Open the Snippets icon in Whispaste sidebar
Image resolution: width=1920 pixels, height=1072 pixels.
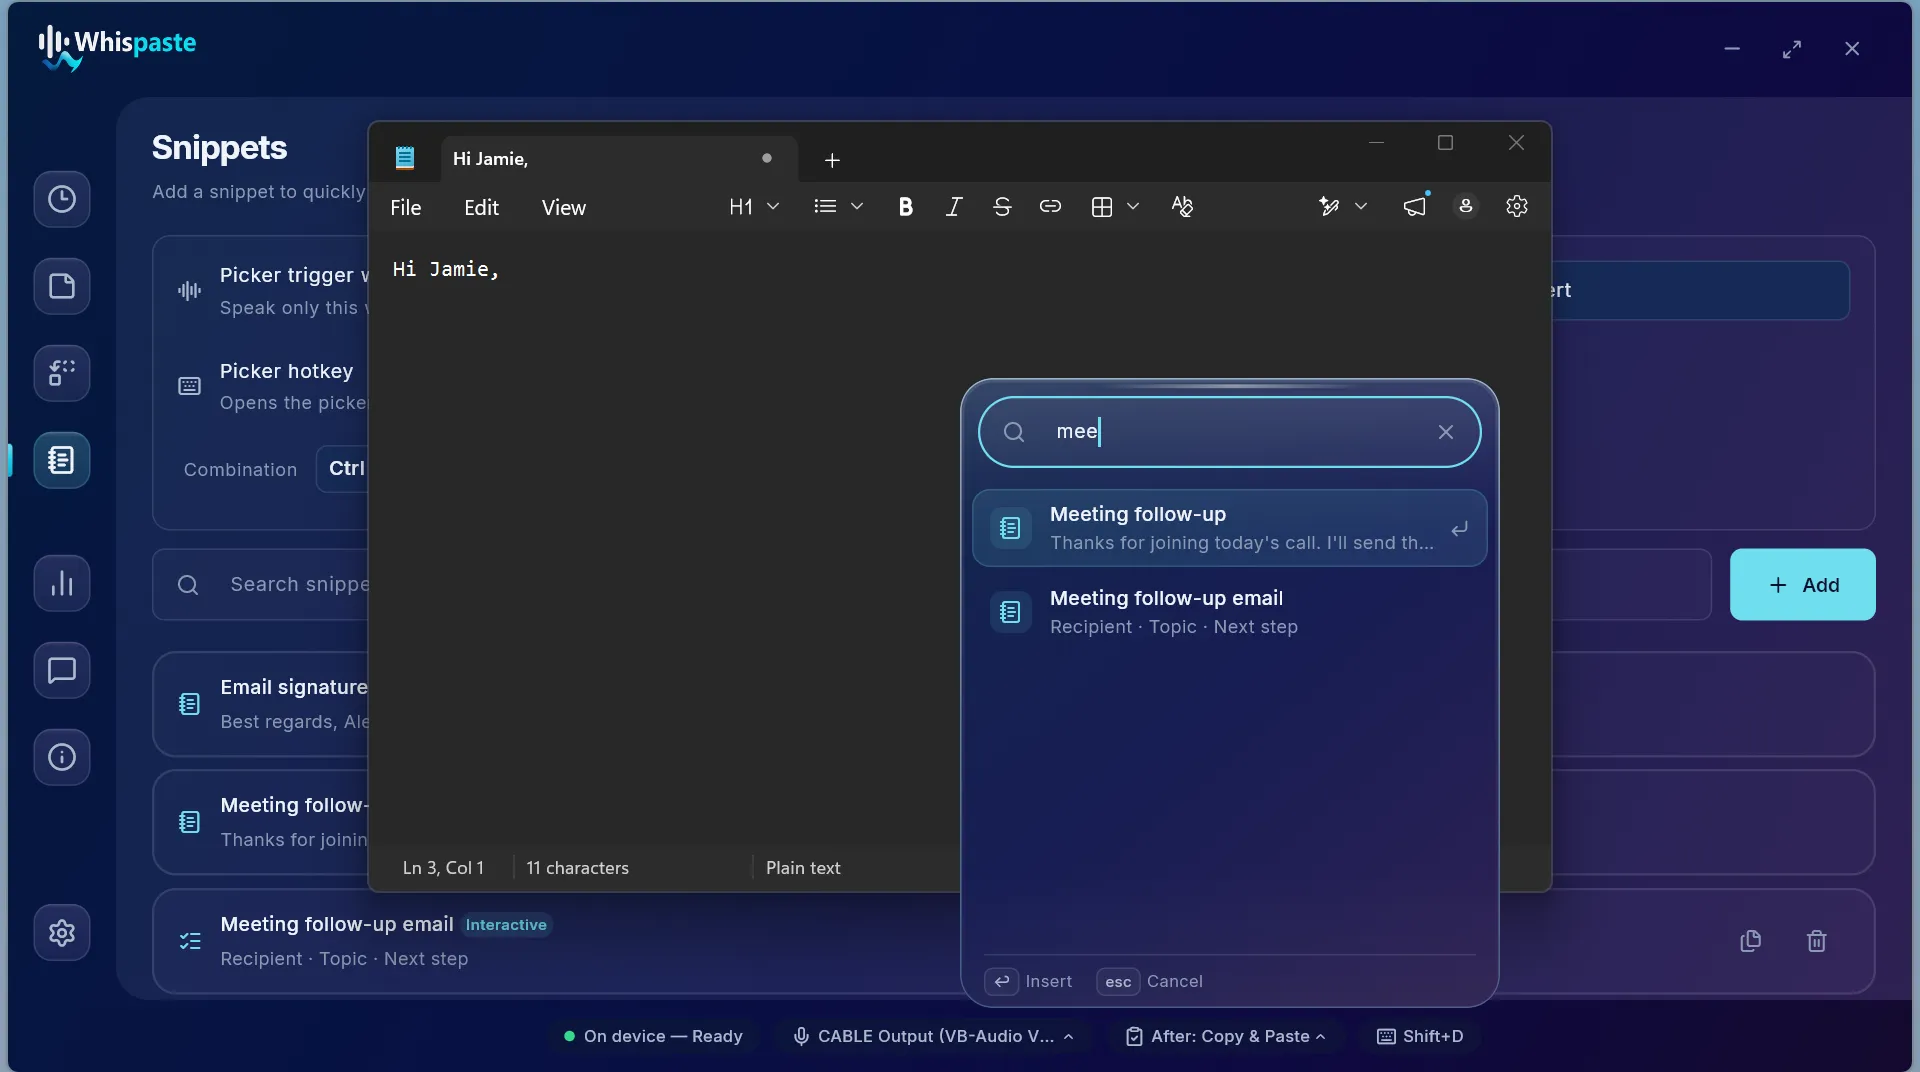(62, 461)
